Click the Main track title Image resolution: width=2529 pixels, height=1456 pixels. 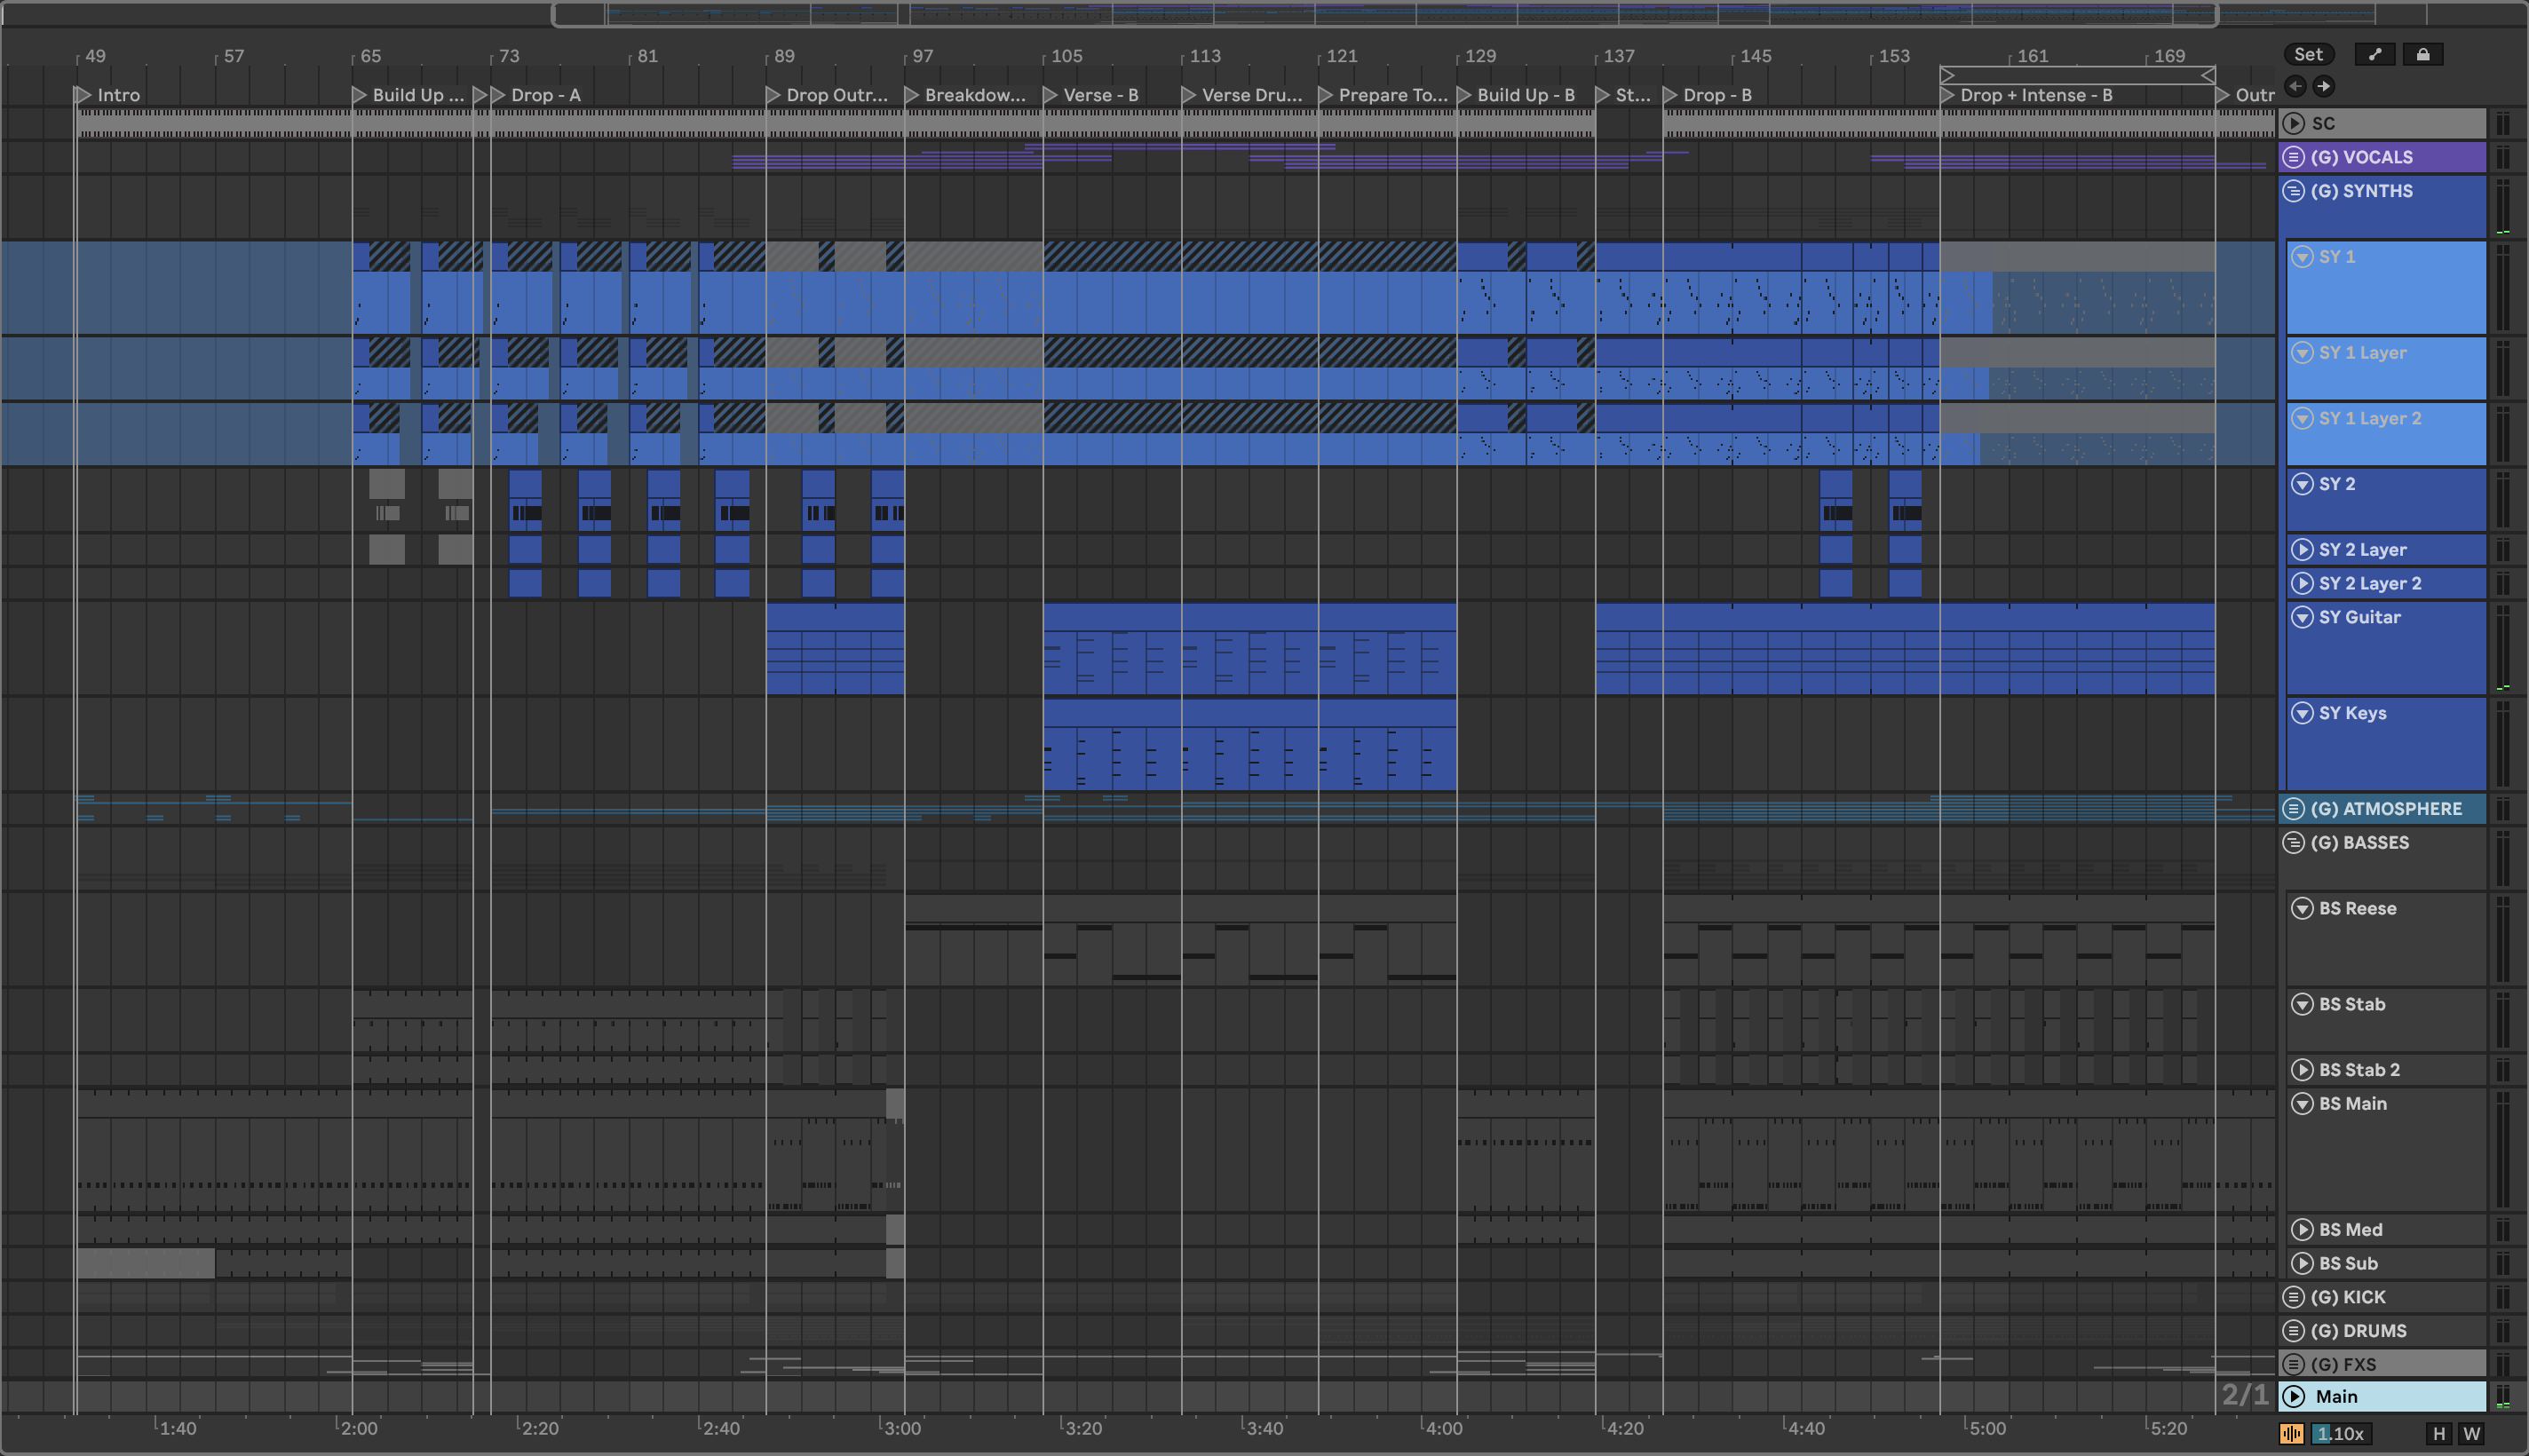[2337, 1397]
